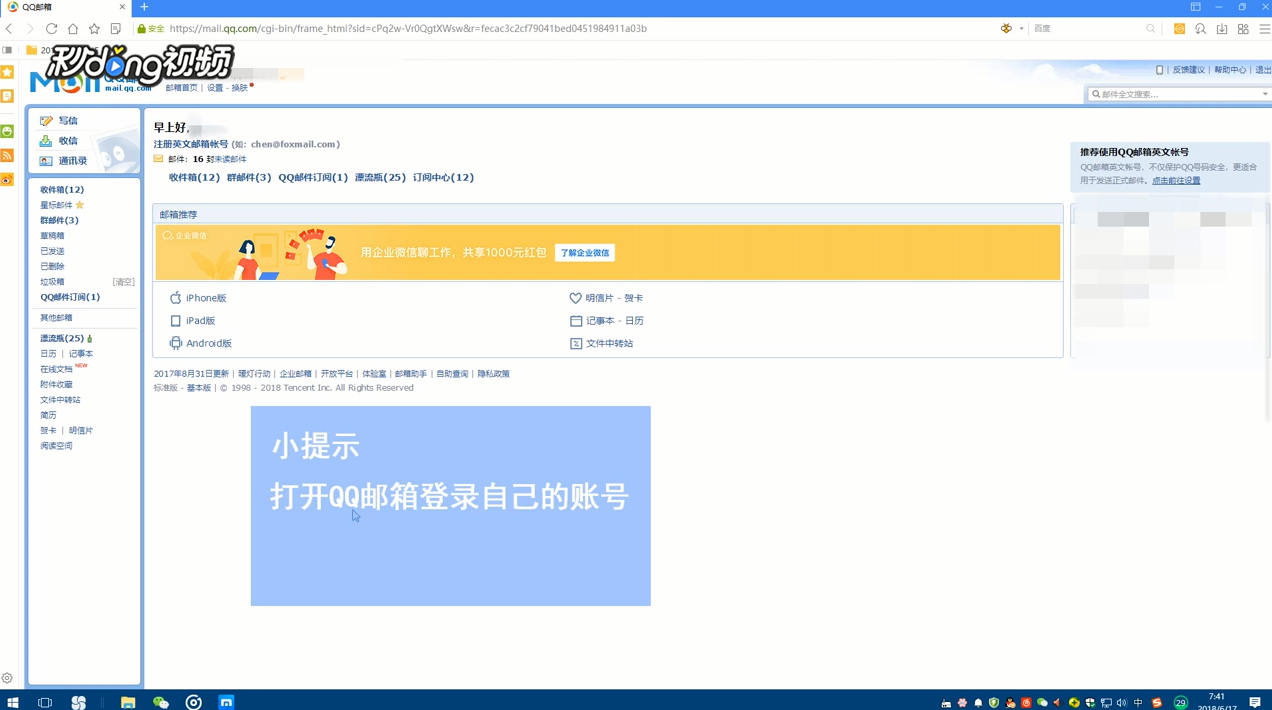Open the browser extensions grid icon
This screenshot has width=1272, height=710.
click(1243, 29)
